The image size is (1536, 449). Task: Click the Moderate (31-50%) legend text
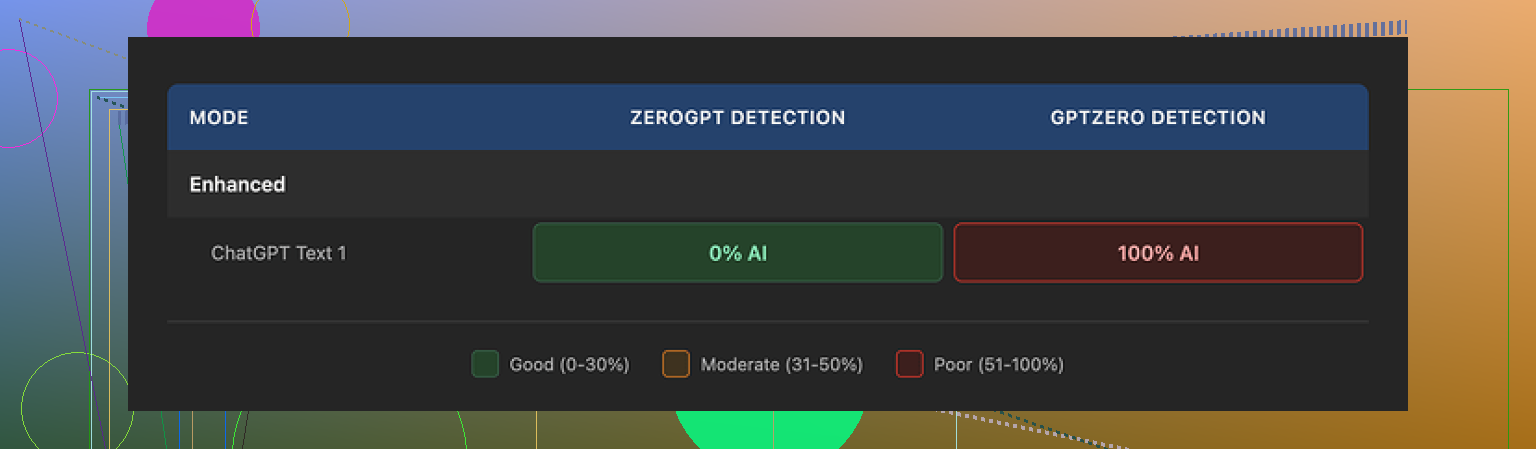[781, 365]
